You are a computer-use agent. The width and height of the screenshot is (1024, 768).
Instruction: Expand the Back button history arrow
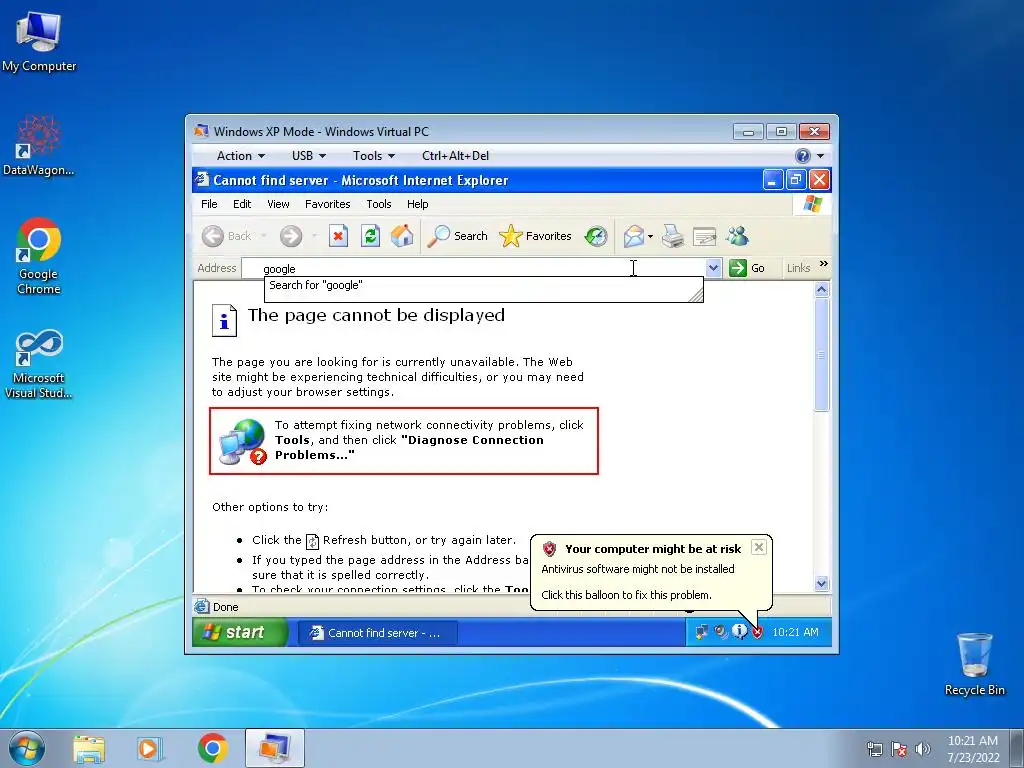coord(263,236)
